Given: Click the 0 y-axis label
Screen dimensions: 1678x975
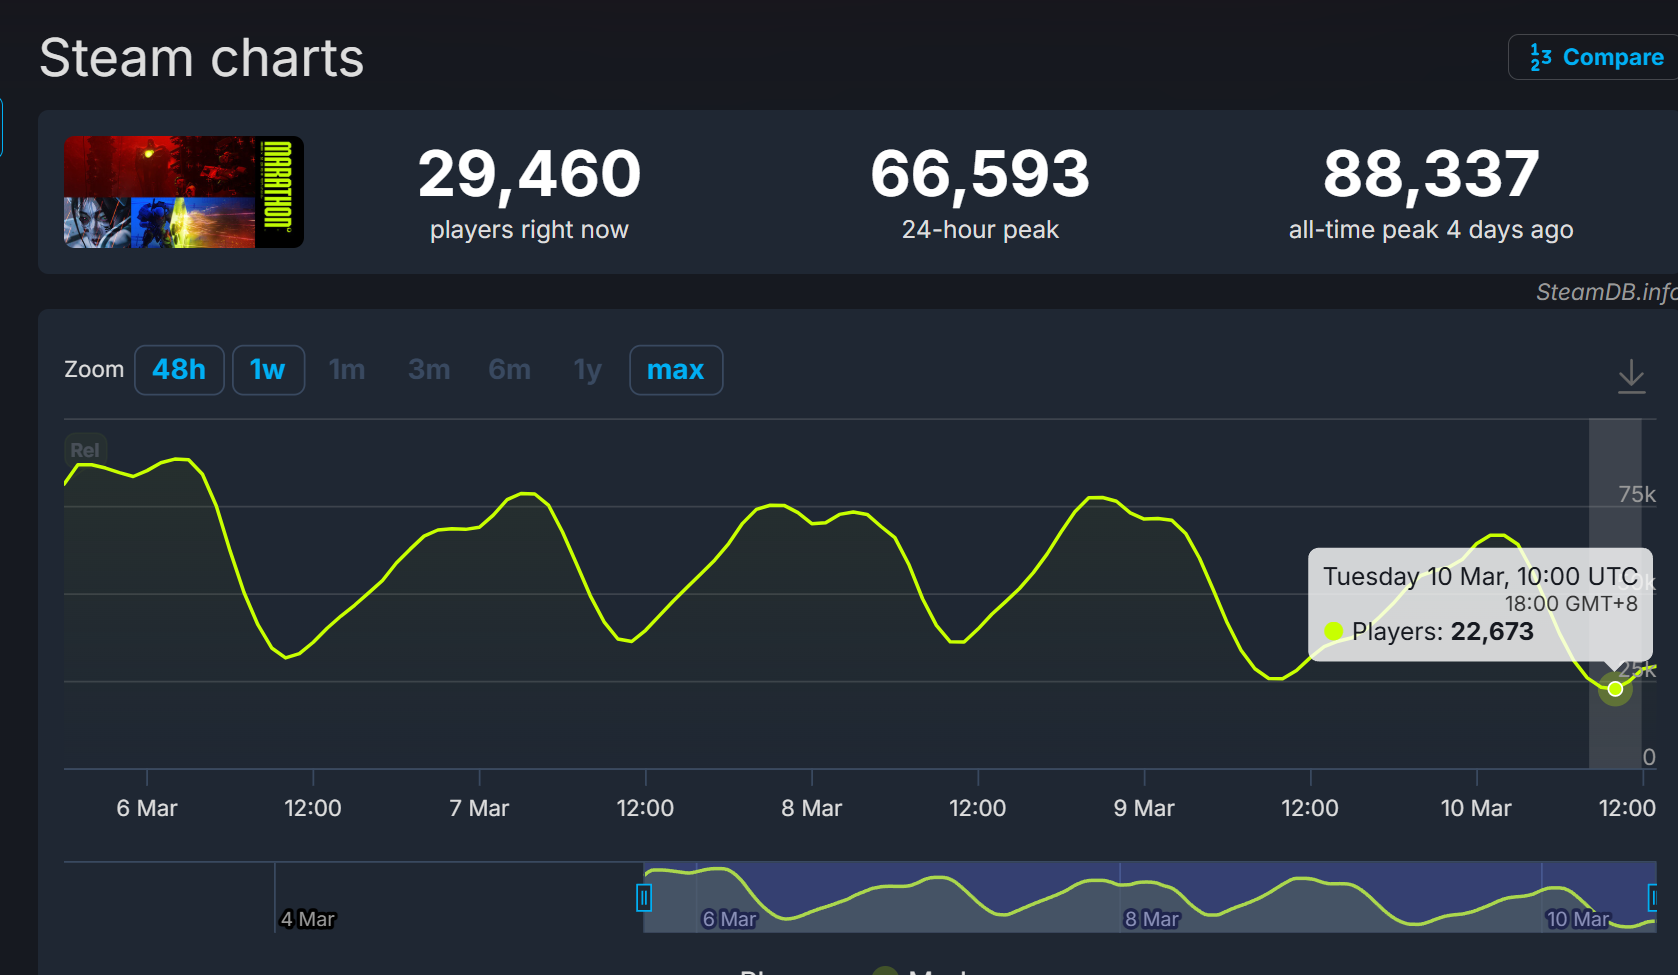Looking at the screenshot, I should [1649, 757].
